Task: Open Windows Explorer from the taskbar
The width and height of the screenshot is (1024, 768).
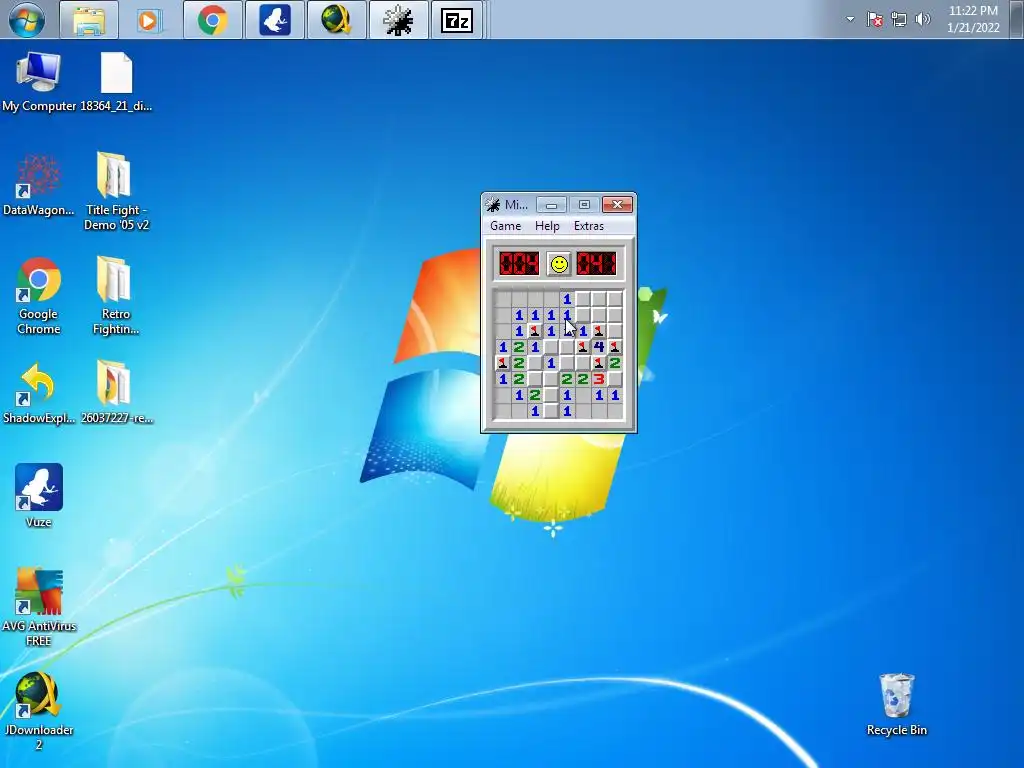Action: coord(89,20)
